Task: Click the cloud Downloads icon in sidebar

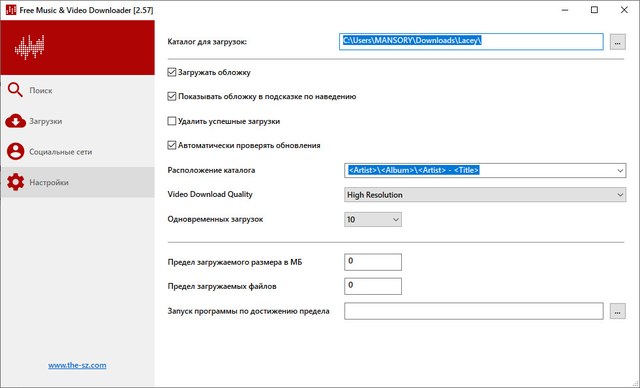Action: click(16, 121)
